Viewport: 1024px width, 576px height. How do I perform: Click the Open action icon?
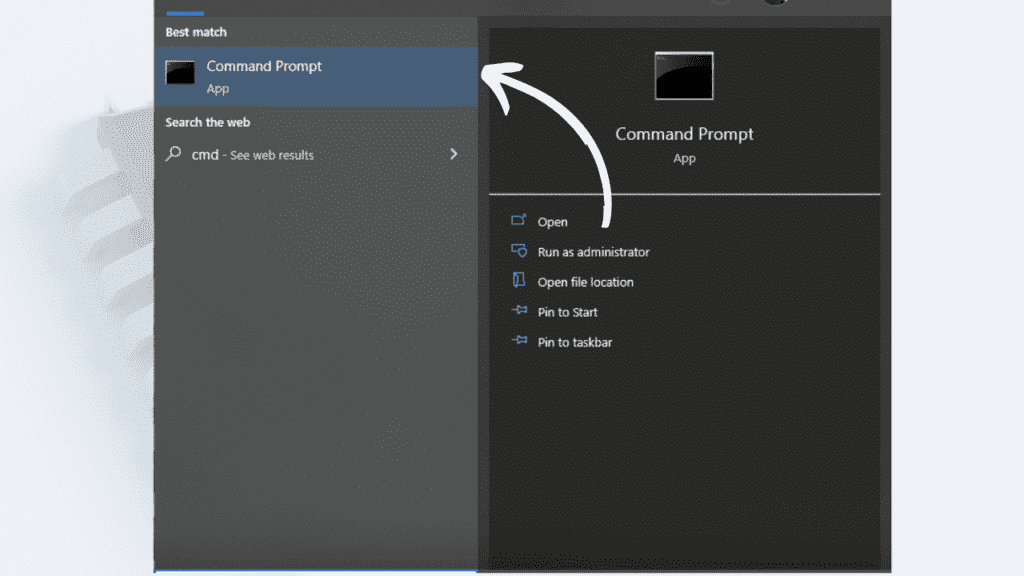pyautogui.click(x=519, y=220)
